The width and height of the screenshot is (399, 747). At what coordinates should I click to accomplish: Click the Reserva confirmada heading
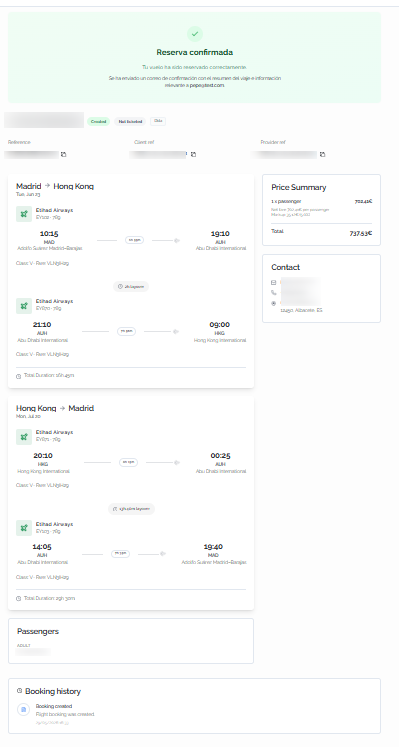pyautogui.click(x=195, y=52)
